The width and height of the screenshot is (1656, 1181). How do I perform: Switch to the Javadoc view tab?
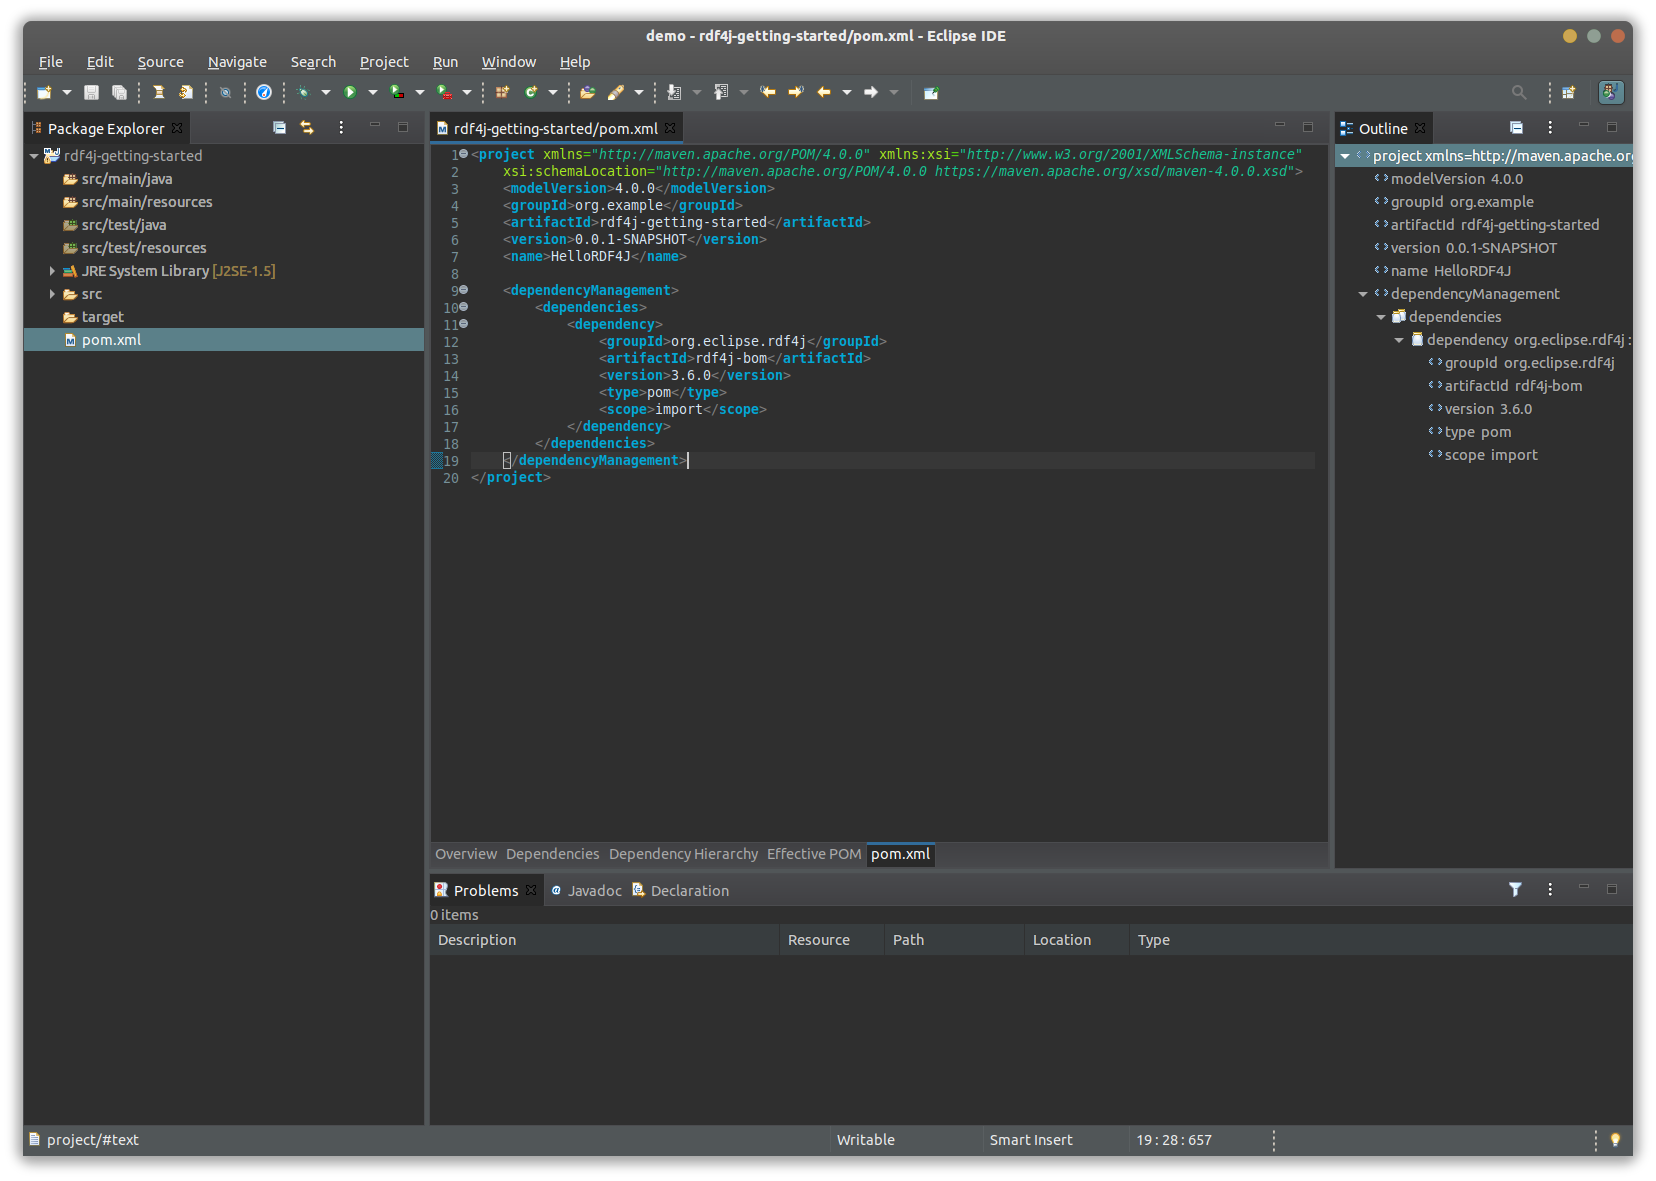[x=586, y=890]
